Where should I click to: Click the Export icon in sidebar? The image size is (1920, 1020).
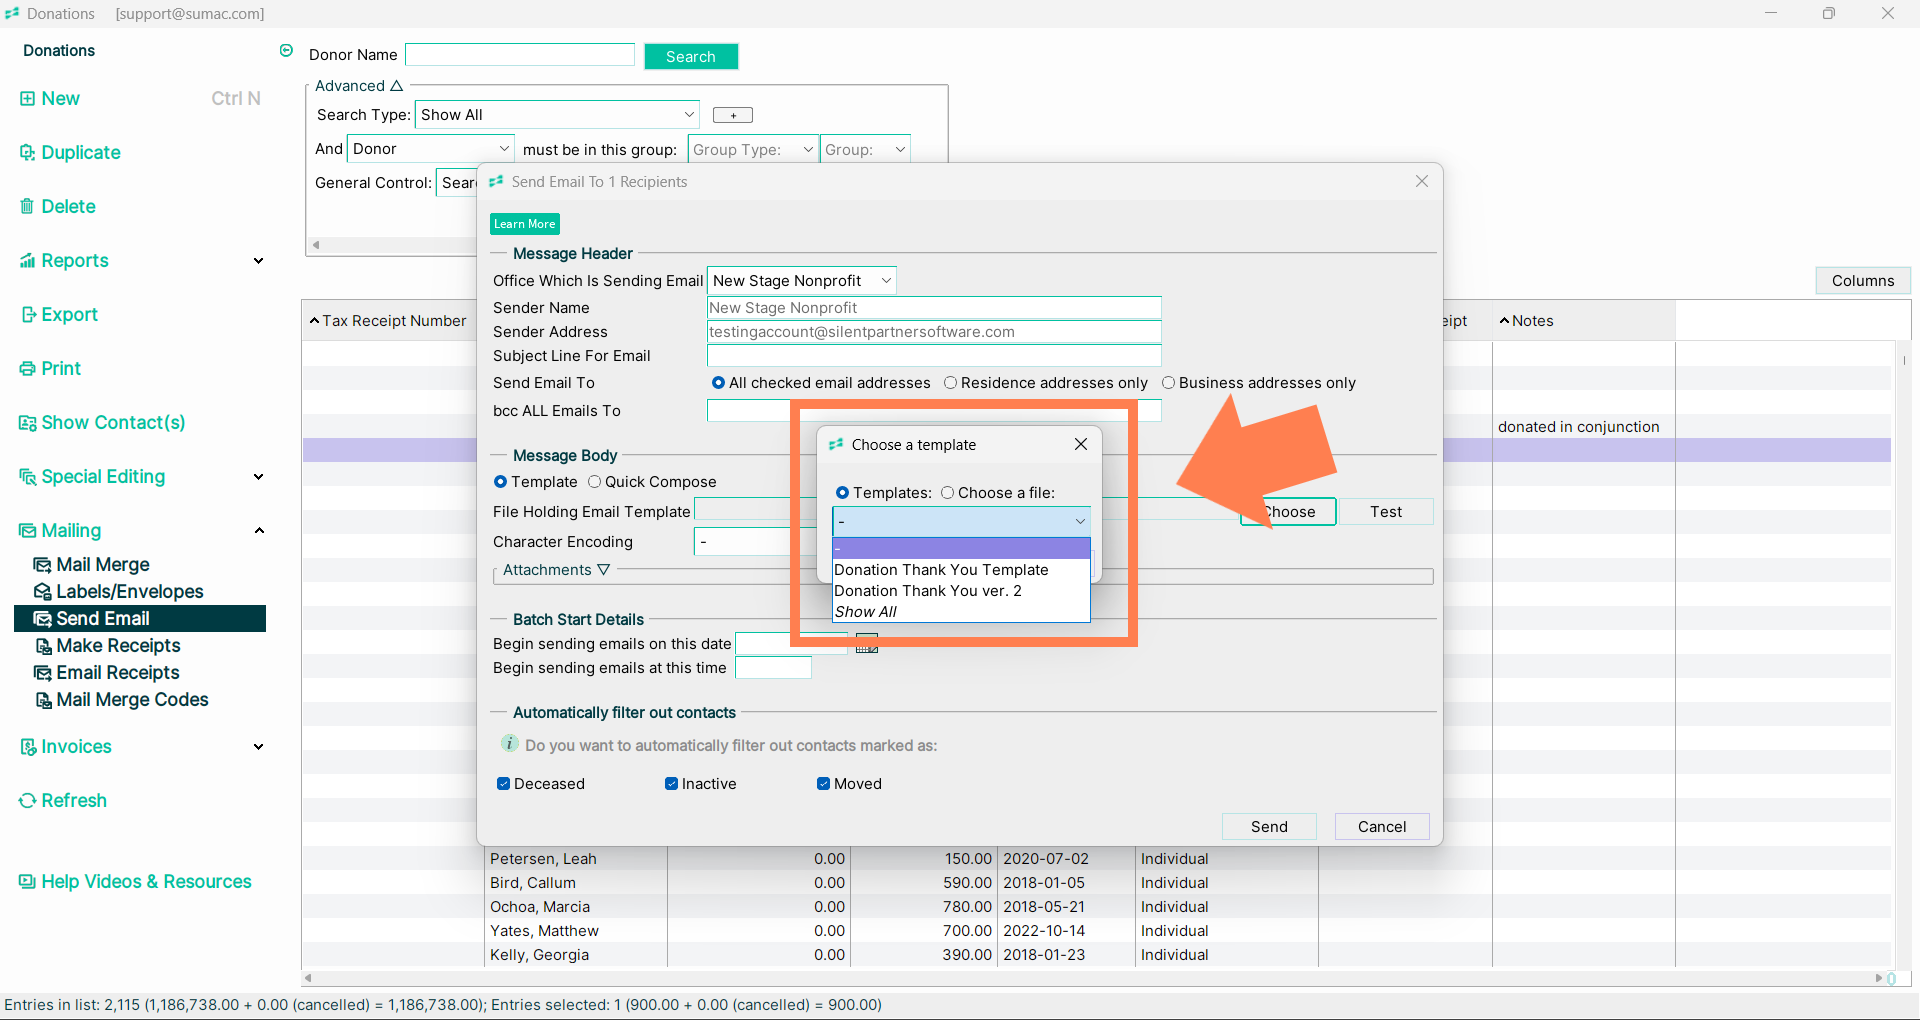click(27, 315)
